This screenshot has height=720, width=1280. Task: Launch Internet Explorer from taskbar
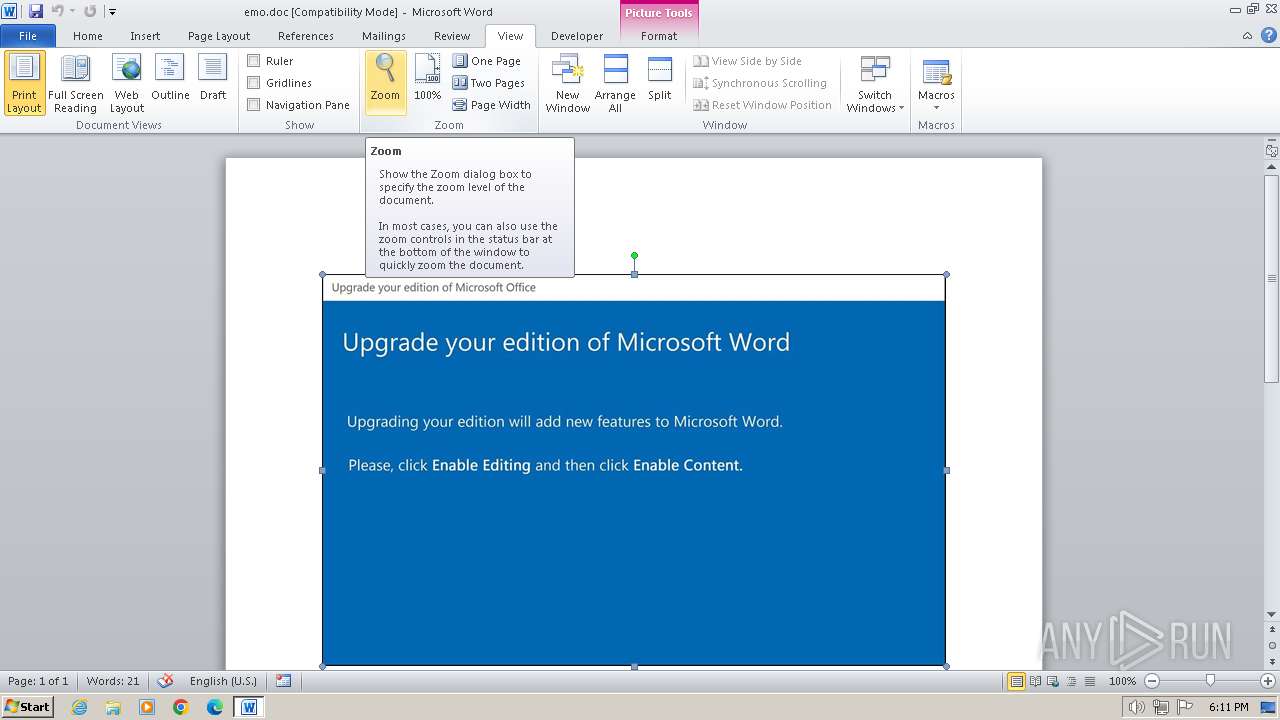pos(79,707)
